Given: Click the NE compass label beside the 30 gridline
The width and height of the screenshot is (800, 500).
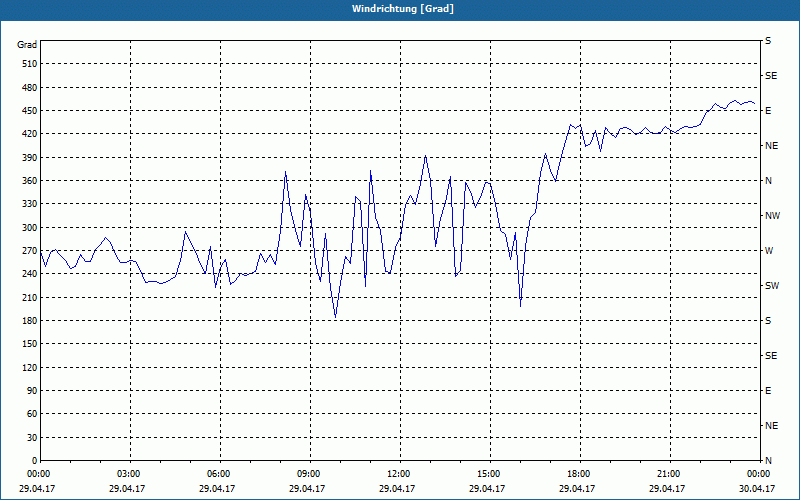Looking at the screenshot, I should click(771, 426).
